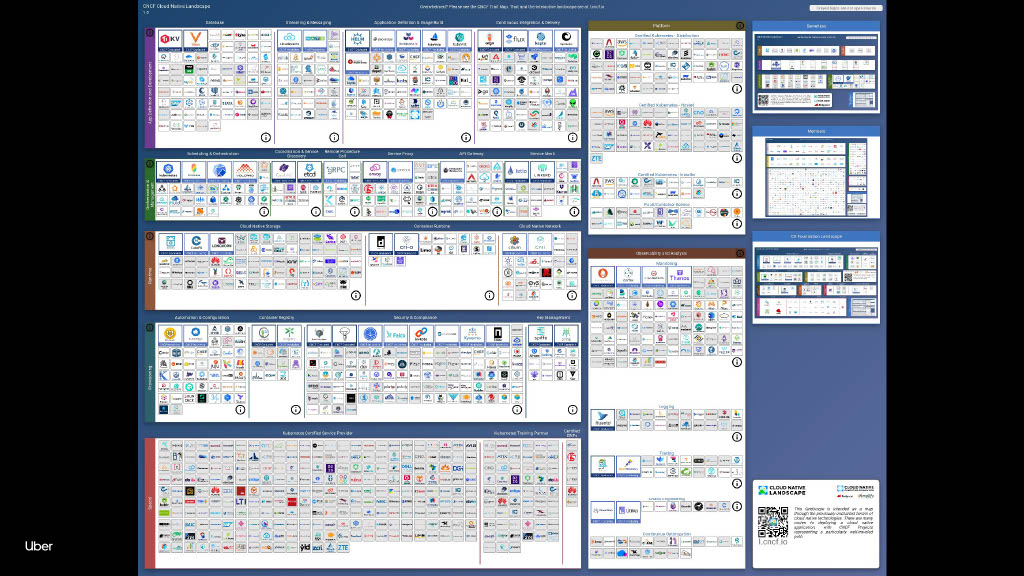Screen dimensions: 1024x576
Task: Click the Container Runtime info icon
Action: (x=489, y=295)
